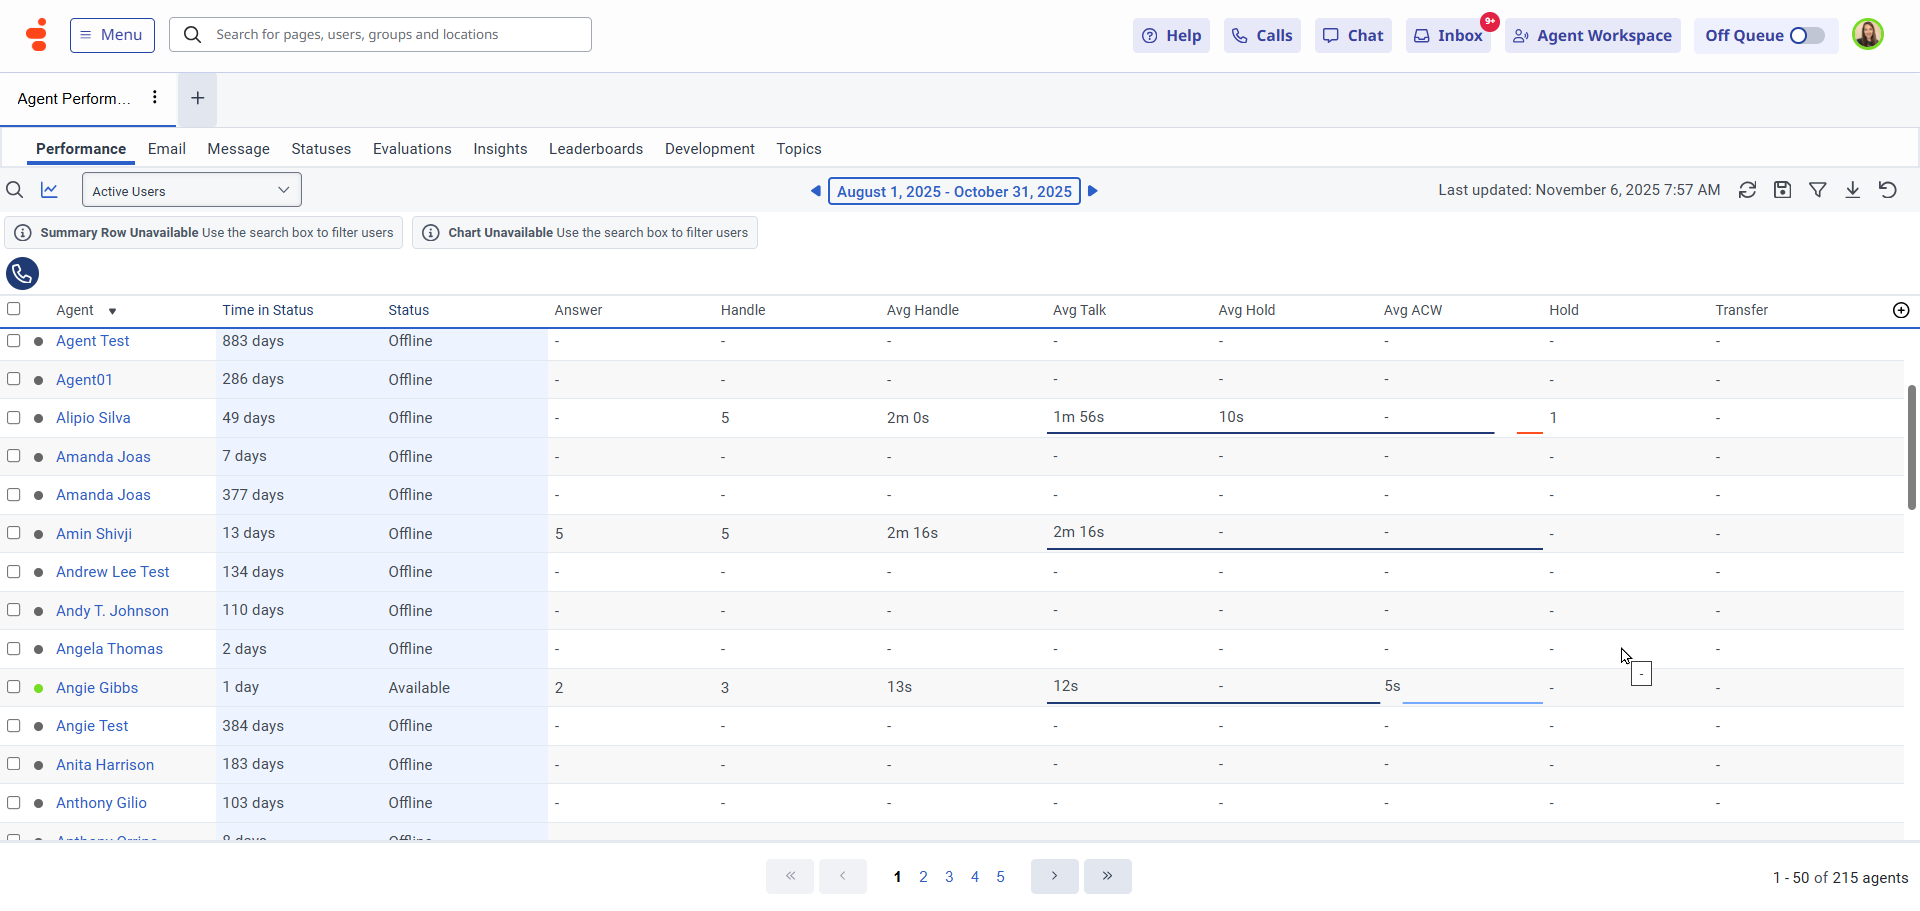Open the Evaluations tab

[x=412, y=149]
